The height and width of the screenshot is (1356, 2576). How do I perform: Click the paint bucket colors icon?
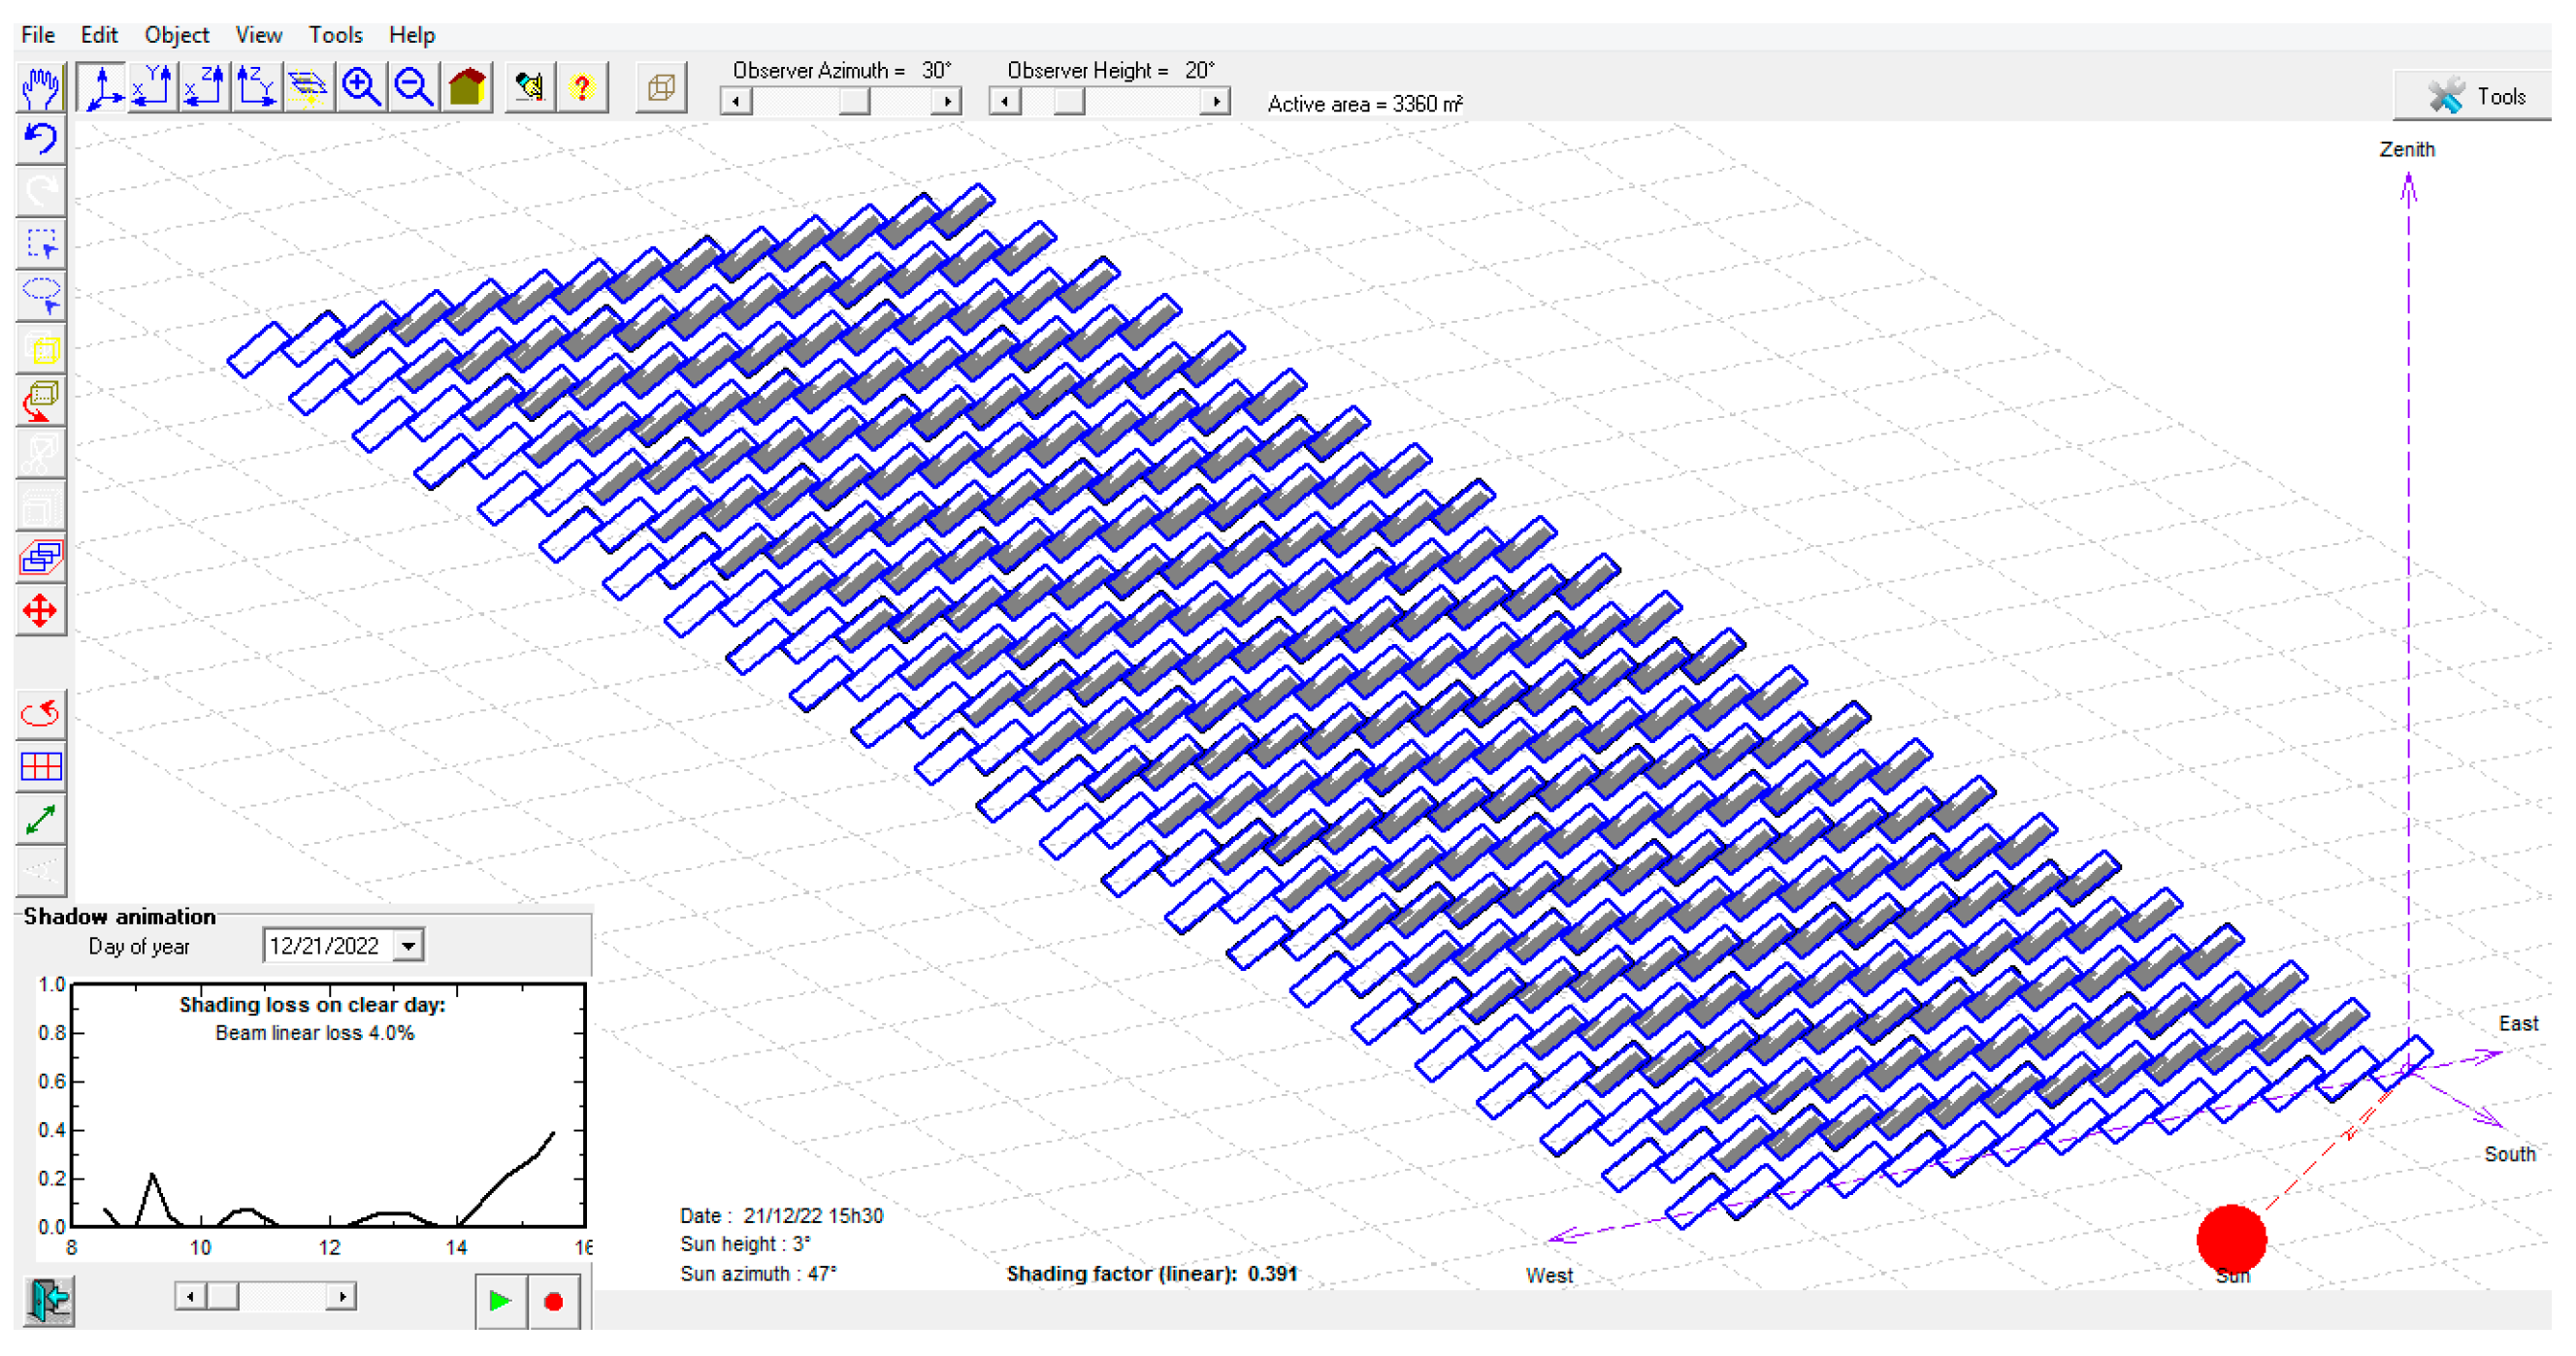pos(529,88)
